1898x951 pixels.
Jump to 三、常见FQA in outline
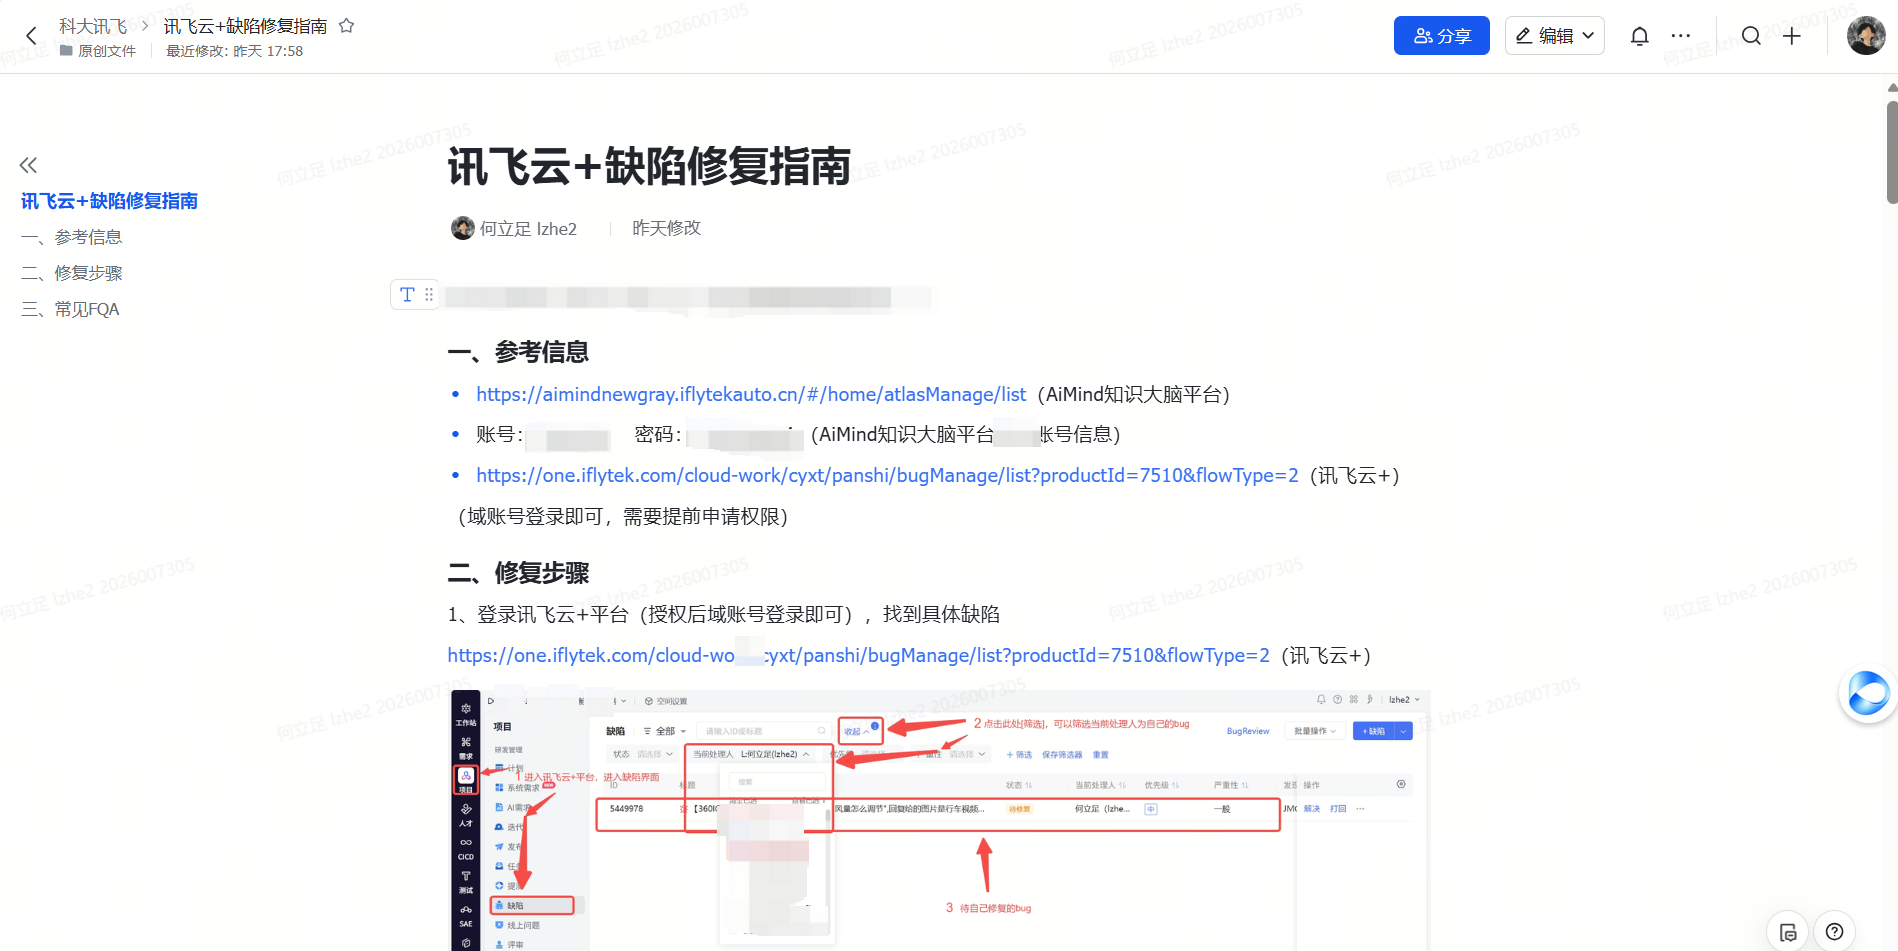pyautogui.click(x=70, y=309)
